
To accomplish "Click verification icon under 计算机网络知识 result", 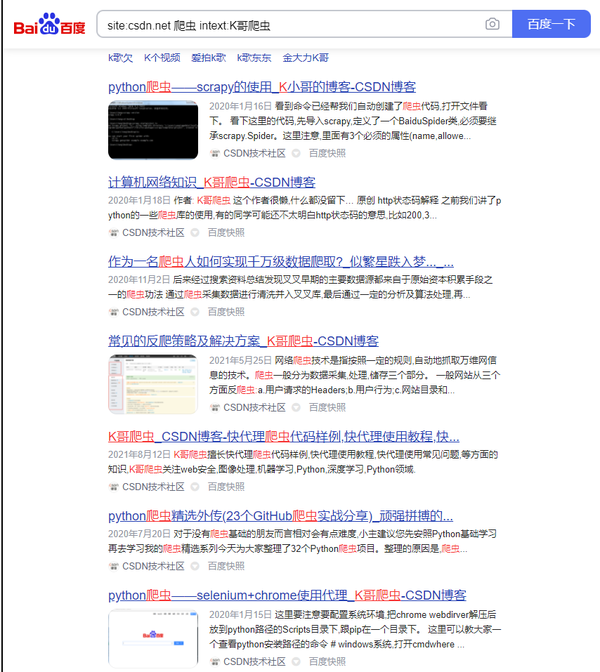I will (195, 233).
